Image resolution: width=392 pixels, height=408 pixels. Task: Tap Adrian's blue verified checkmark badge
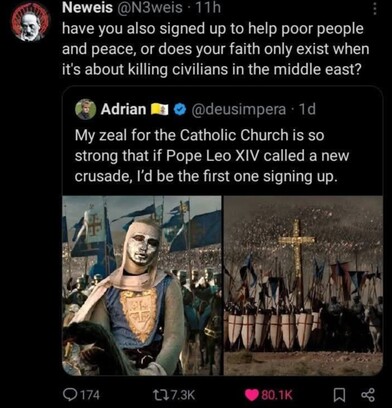point(180,109)
